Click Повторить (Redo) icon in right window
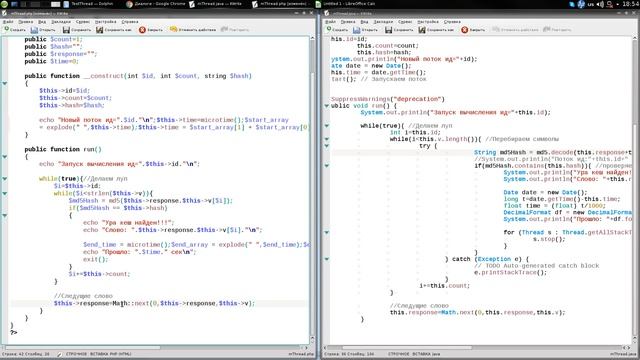640x360 pixels. click(547, 29)
